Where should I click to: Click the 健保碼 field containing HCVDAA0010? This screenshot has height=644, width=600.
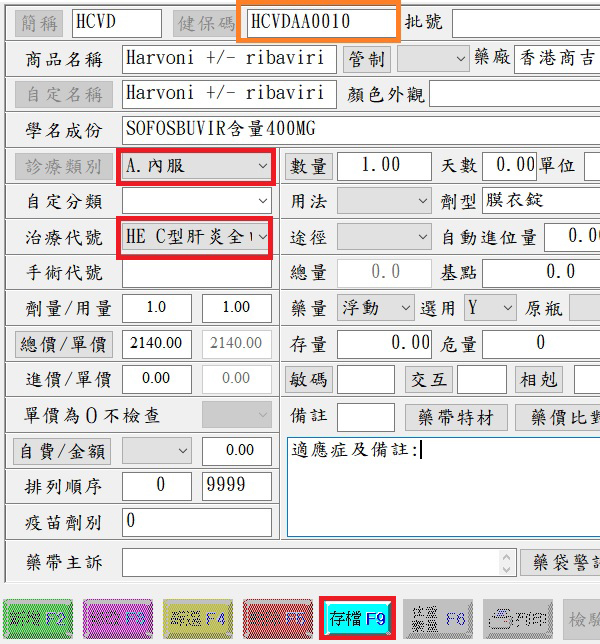(x=320, y=21)
